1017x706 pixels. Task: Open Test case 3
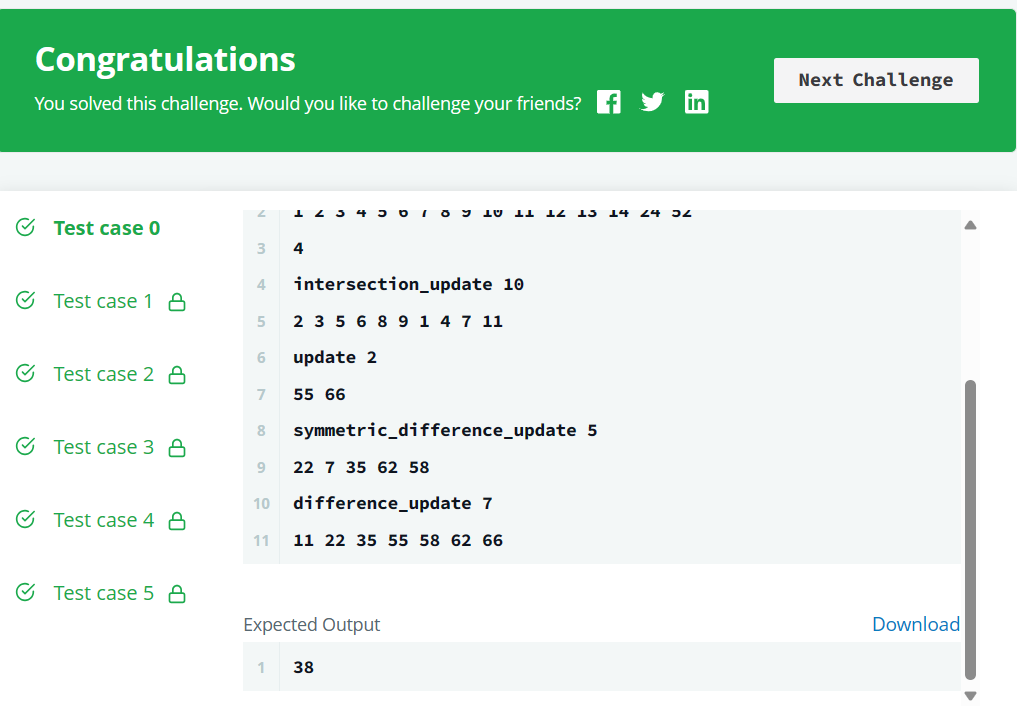click(x=103, y=447)
